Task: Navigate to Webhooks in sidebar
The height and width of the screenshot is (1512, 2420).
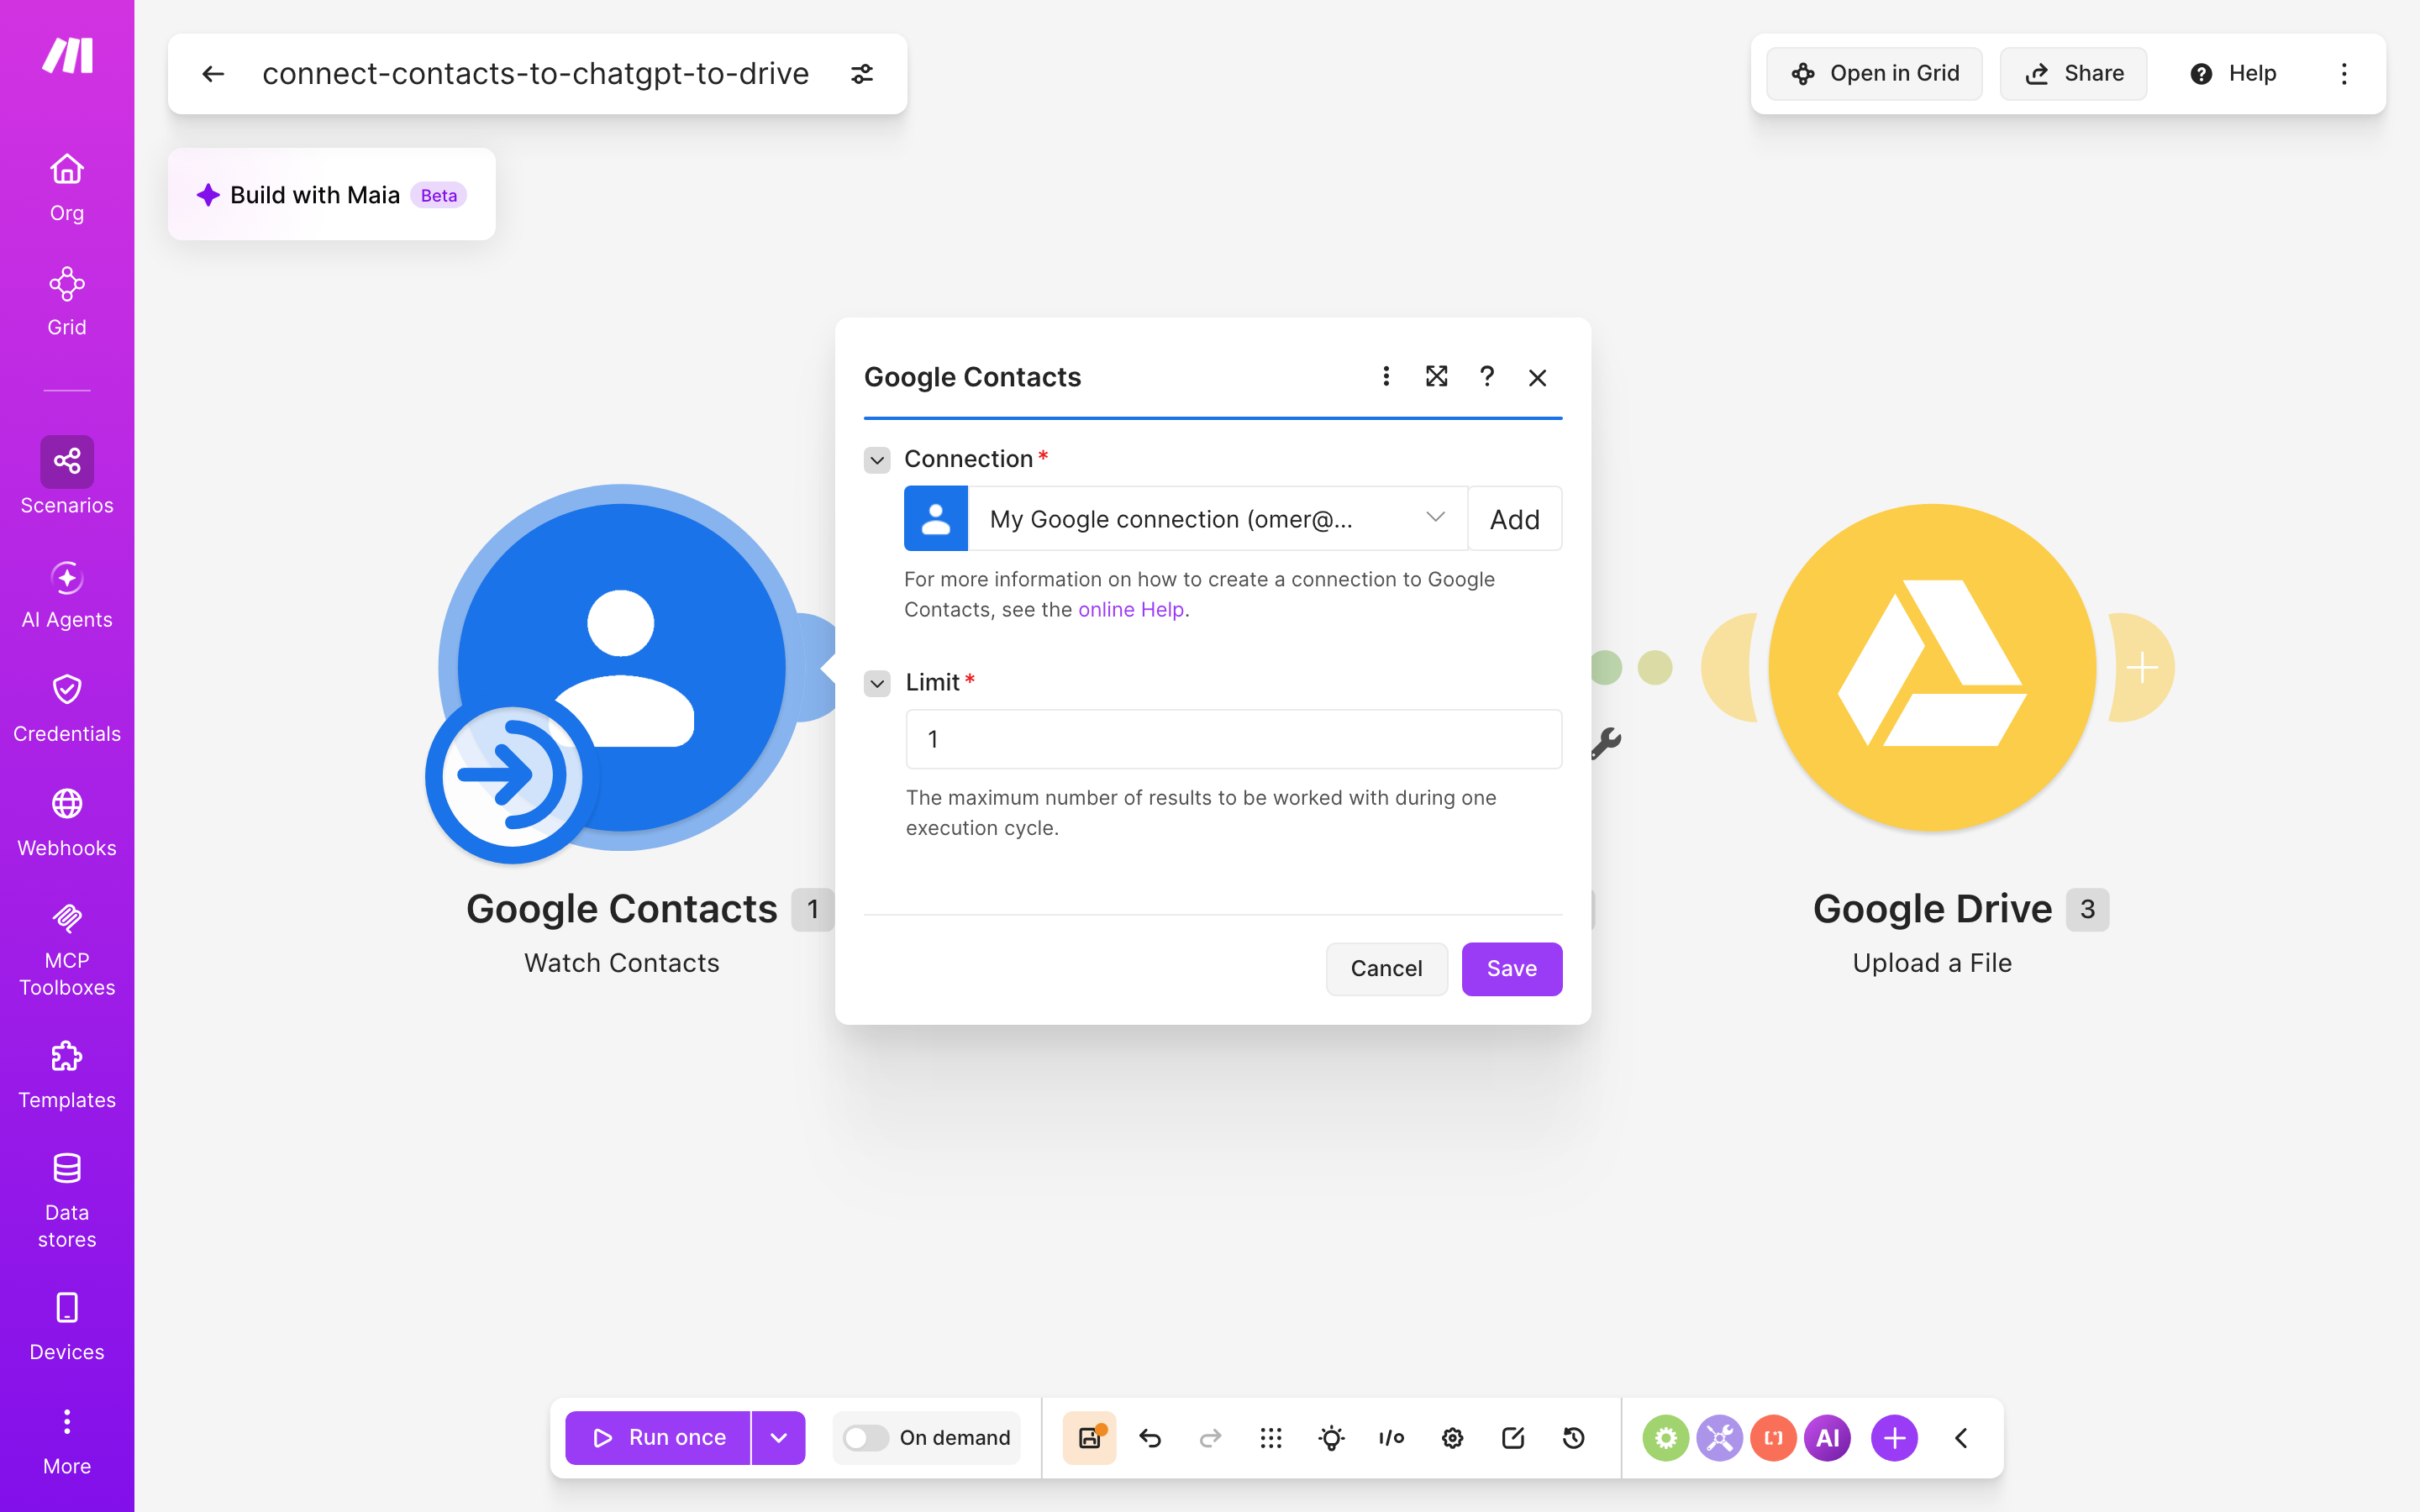Action: coord(67,823)
